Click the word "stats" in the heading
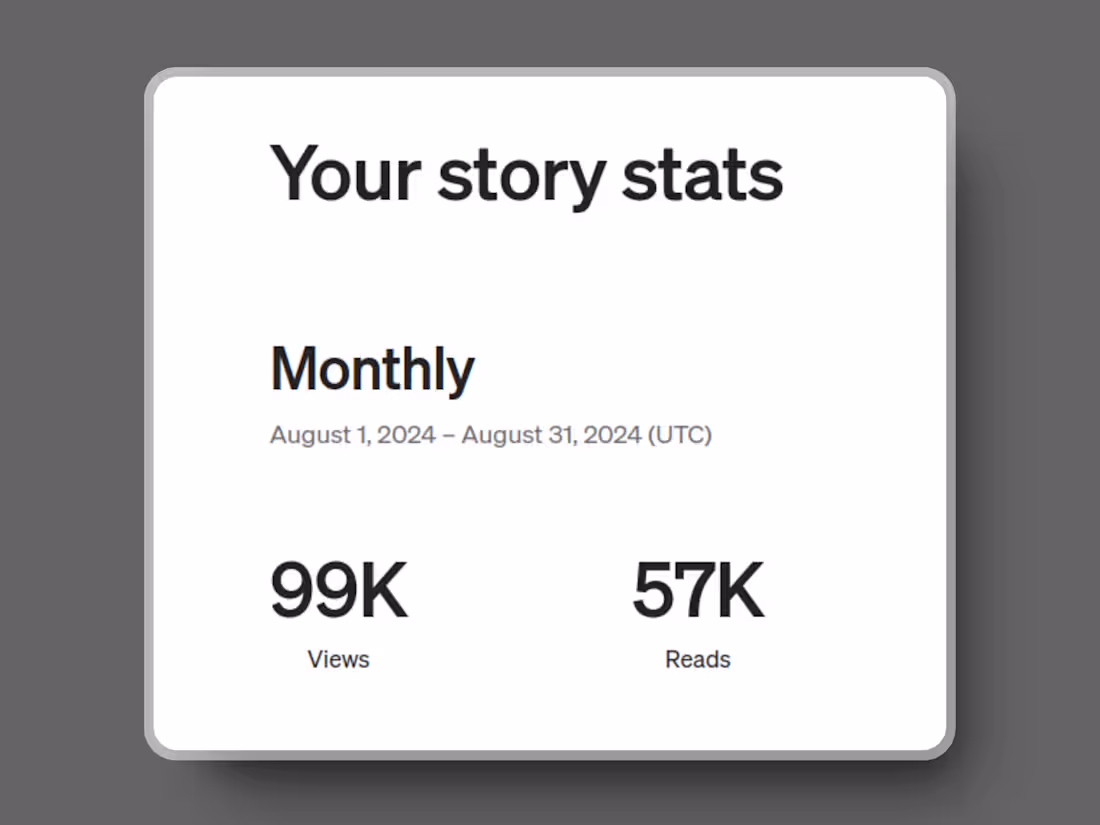 pyautogui.click(x=702, y=174)
